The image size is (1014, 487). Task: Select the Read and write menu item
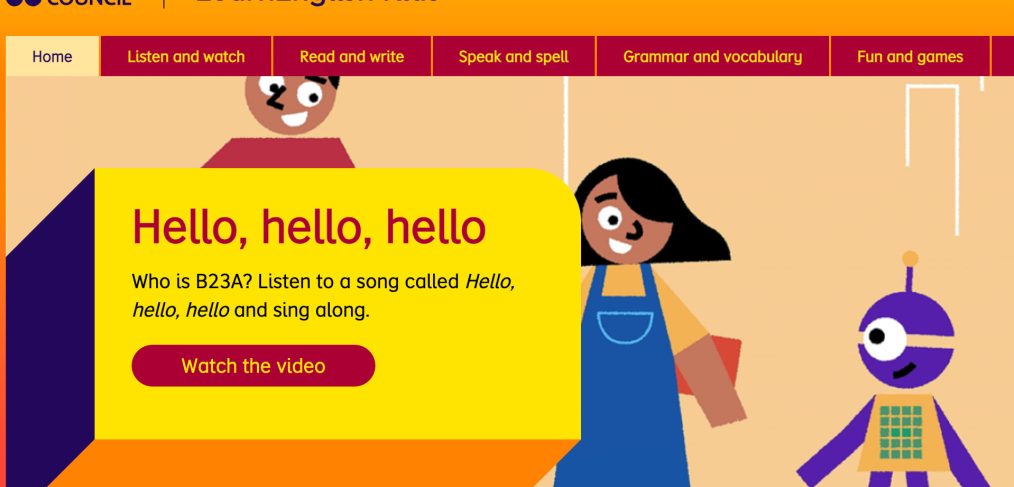click(352, 56)
